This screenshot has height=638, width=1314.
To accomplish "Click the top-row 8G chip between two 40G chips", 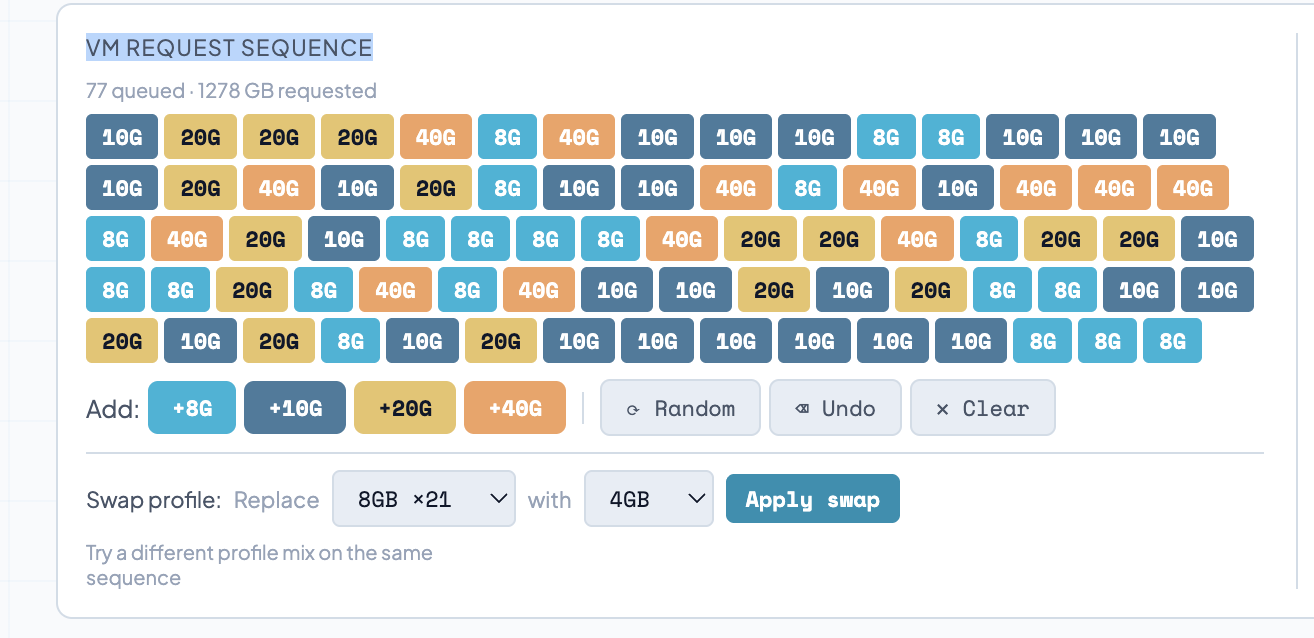I will (507, 137).
